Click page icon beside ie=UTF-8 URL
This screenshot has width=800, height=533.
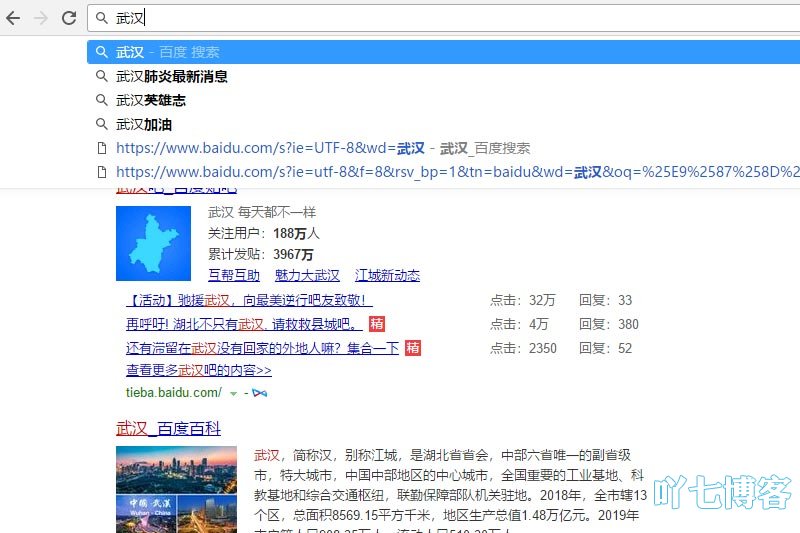(102, 148)
